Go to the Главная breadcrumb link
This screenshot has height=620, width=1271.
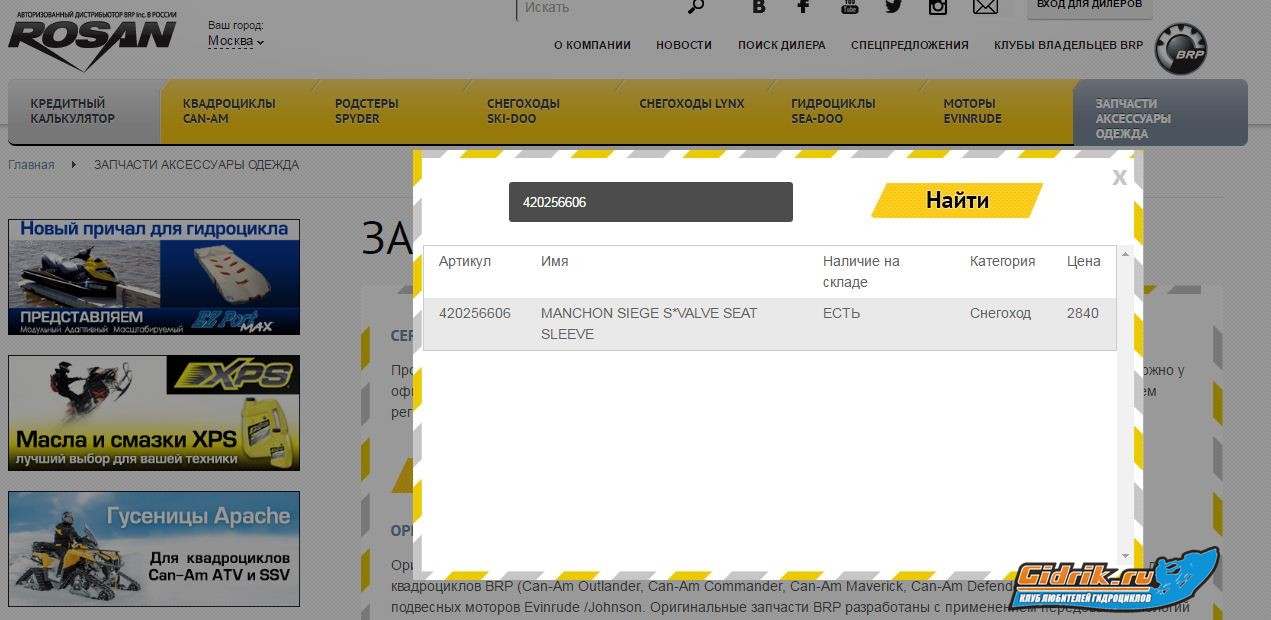coord(31,165)
